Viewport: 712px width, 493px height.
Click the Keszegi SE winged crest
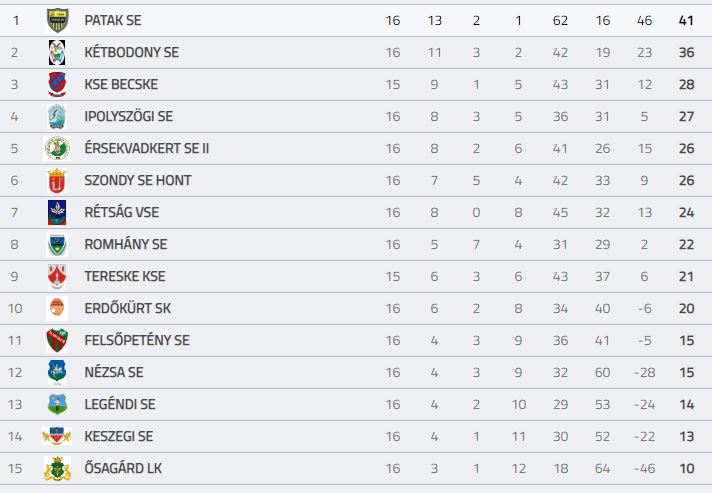click(x=57, y=437)
